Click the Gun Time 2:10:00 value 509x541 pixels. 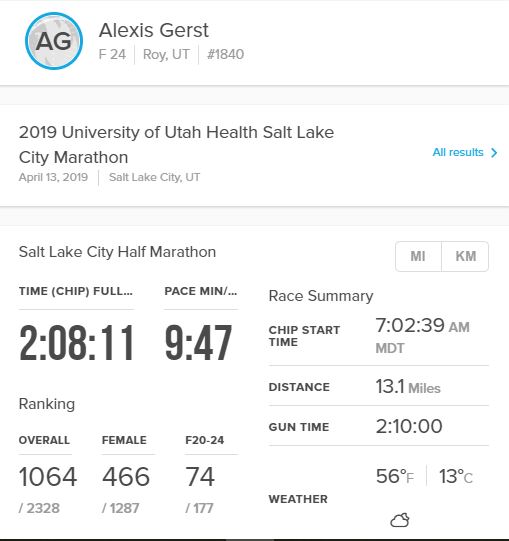click(x=409, y=426)
